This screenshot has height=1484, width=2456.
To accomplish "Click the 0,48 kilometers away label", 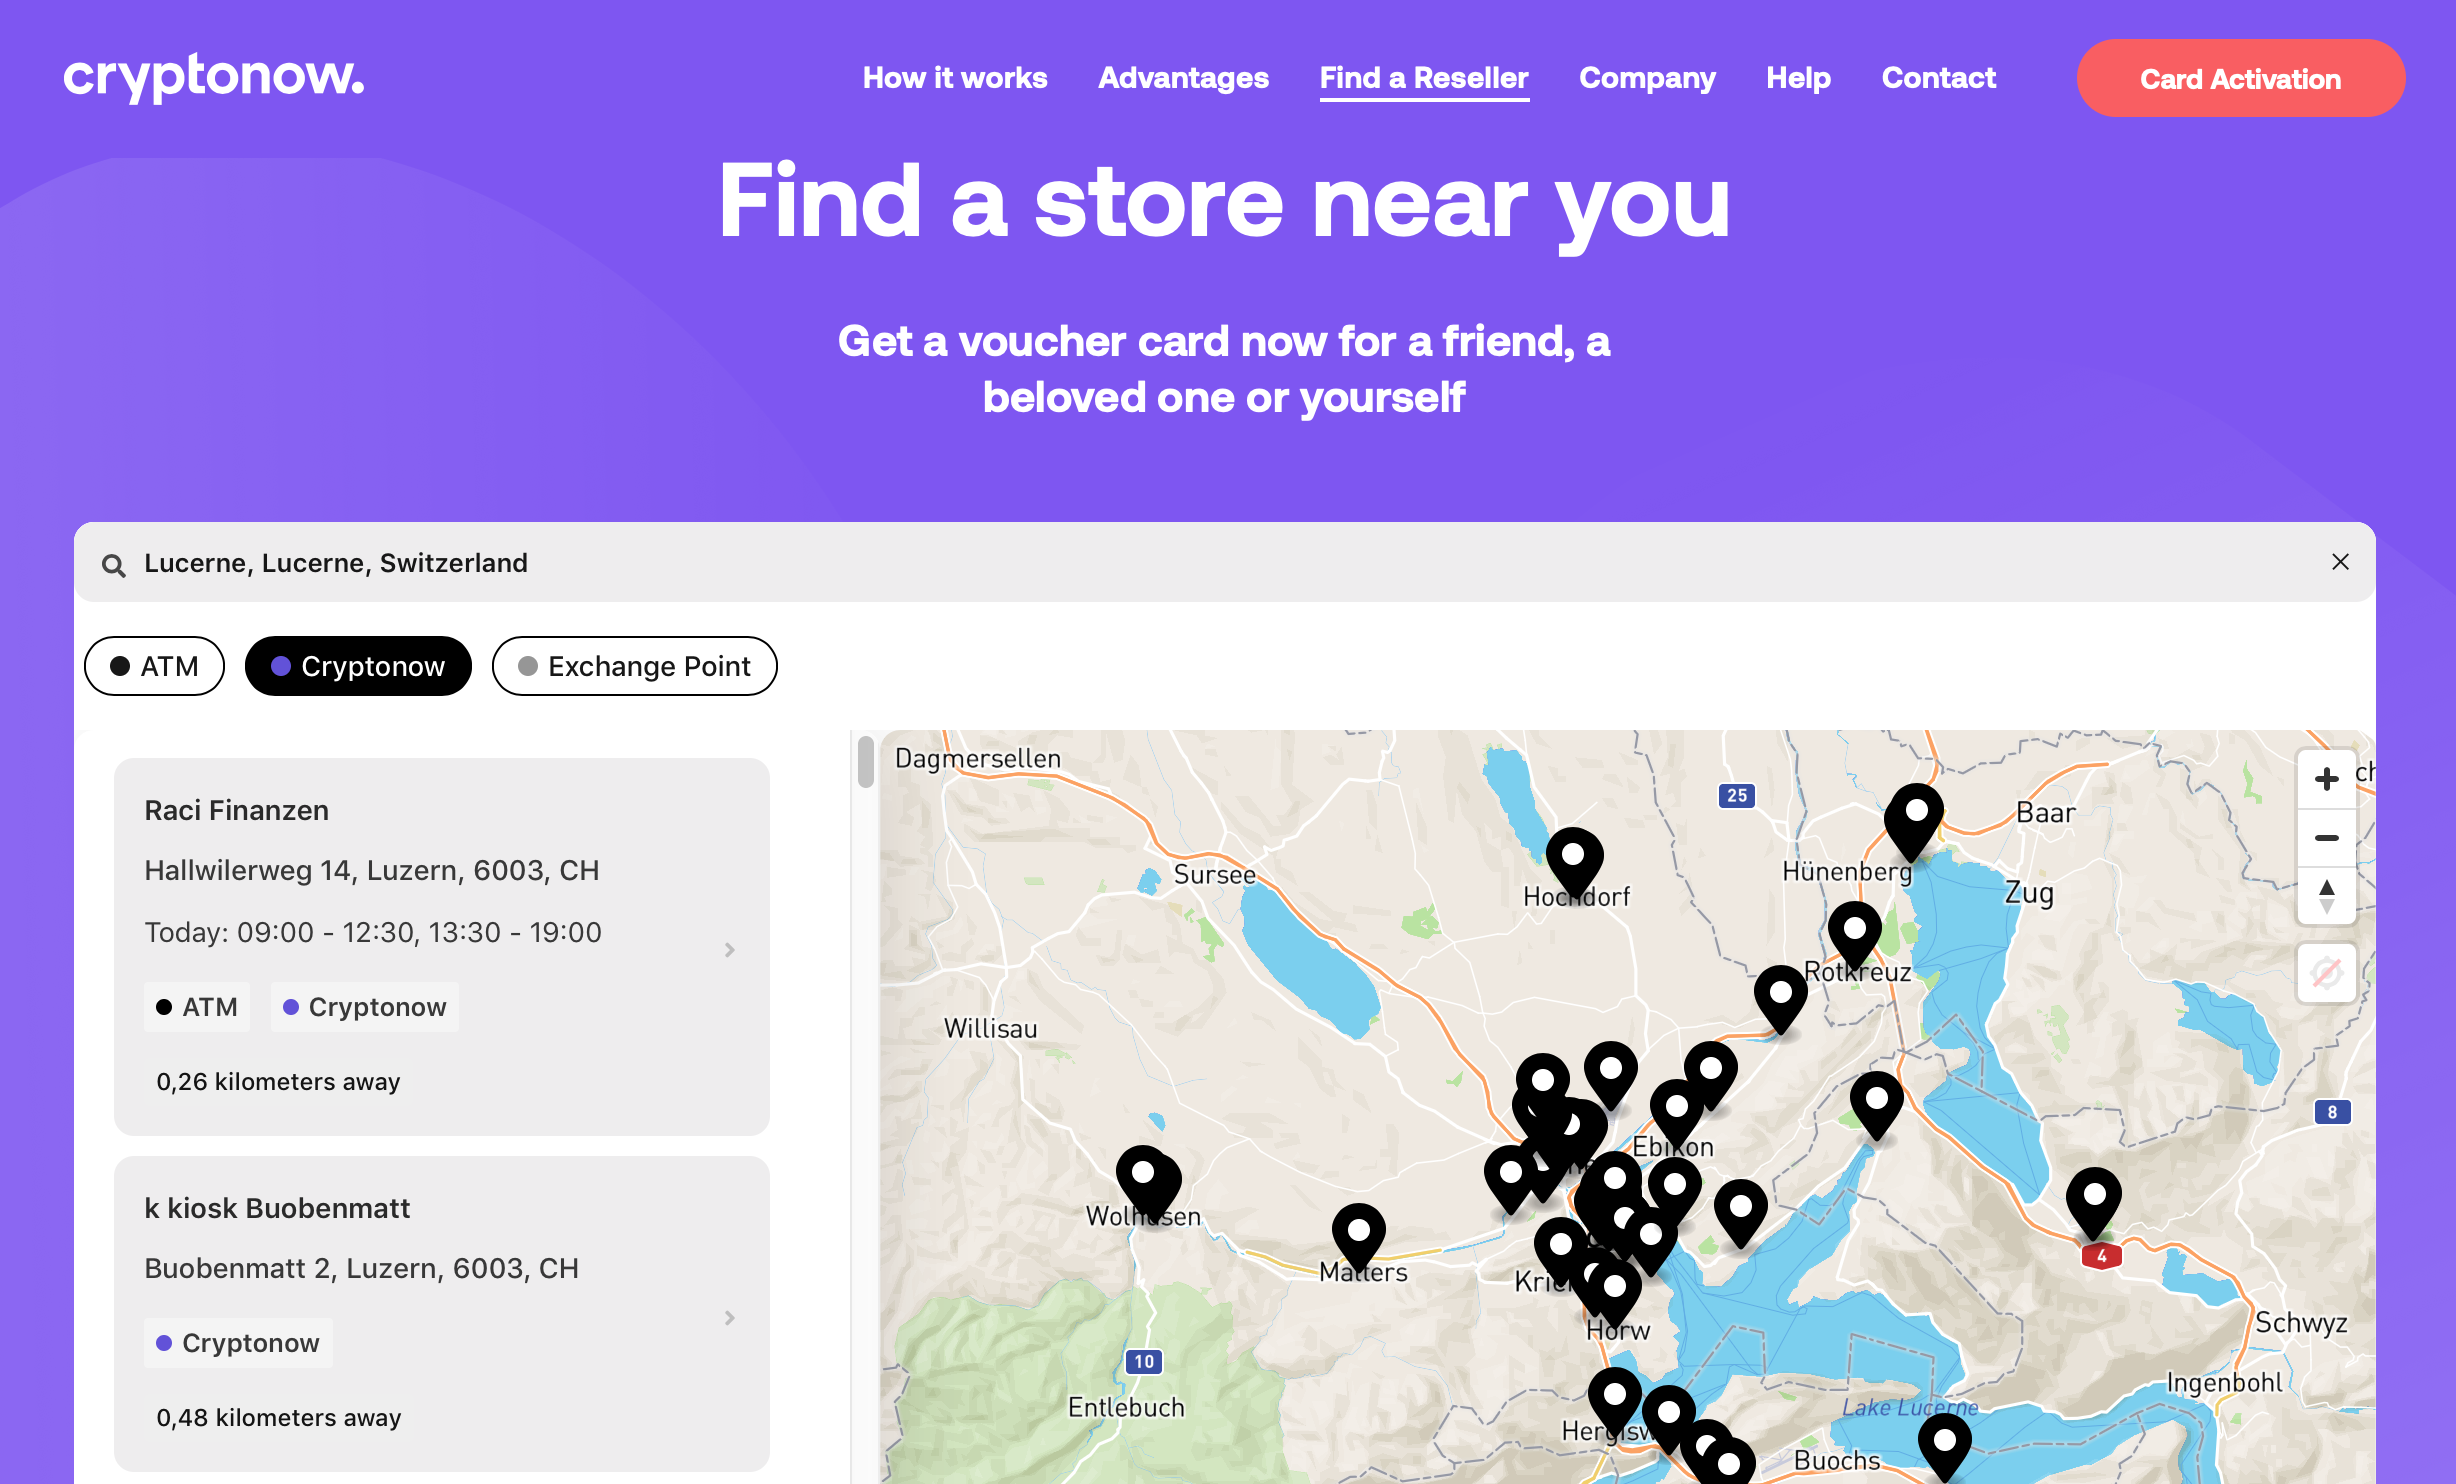I will tap(279, 1418).
